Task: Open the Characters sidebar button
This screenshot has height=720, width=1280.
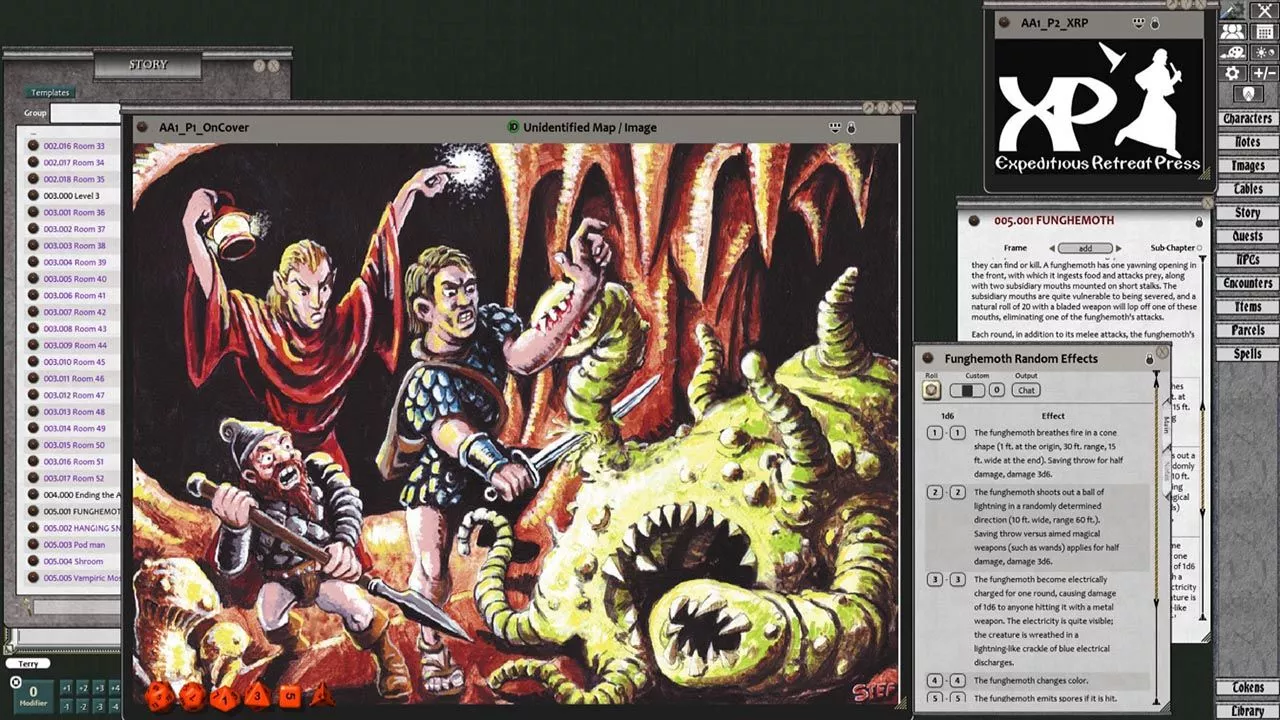Action: tap(1247, 118)
